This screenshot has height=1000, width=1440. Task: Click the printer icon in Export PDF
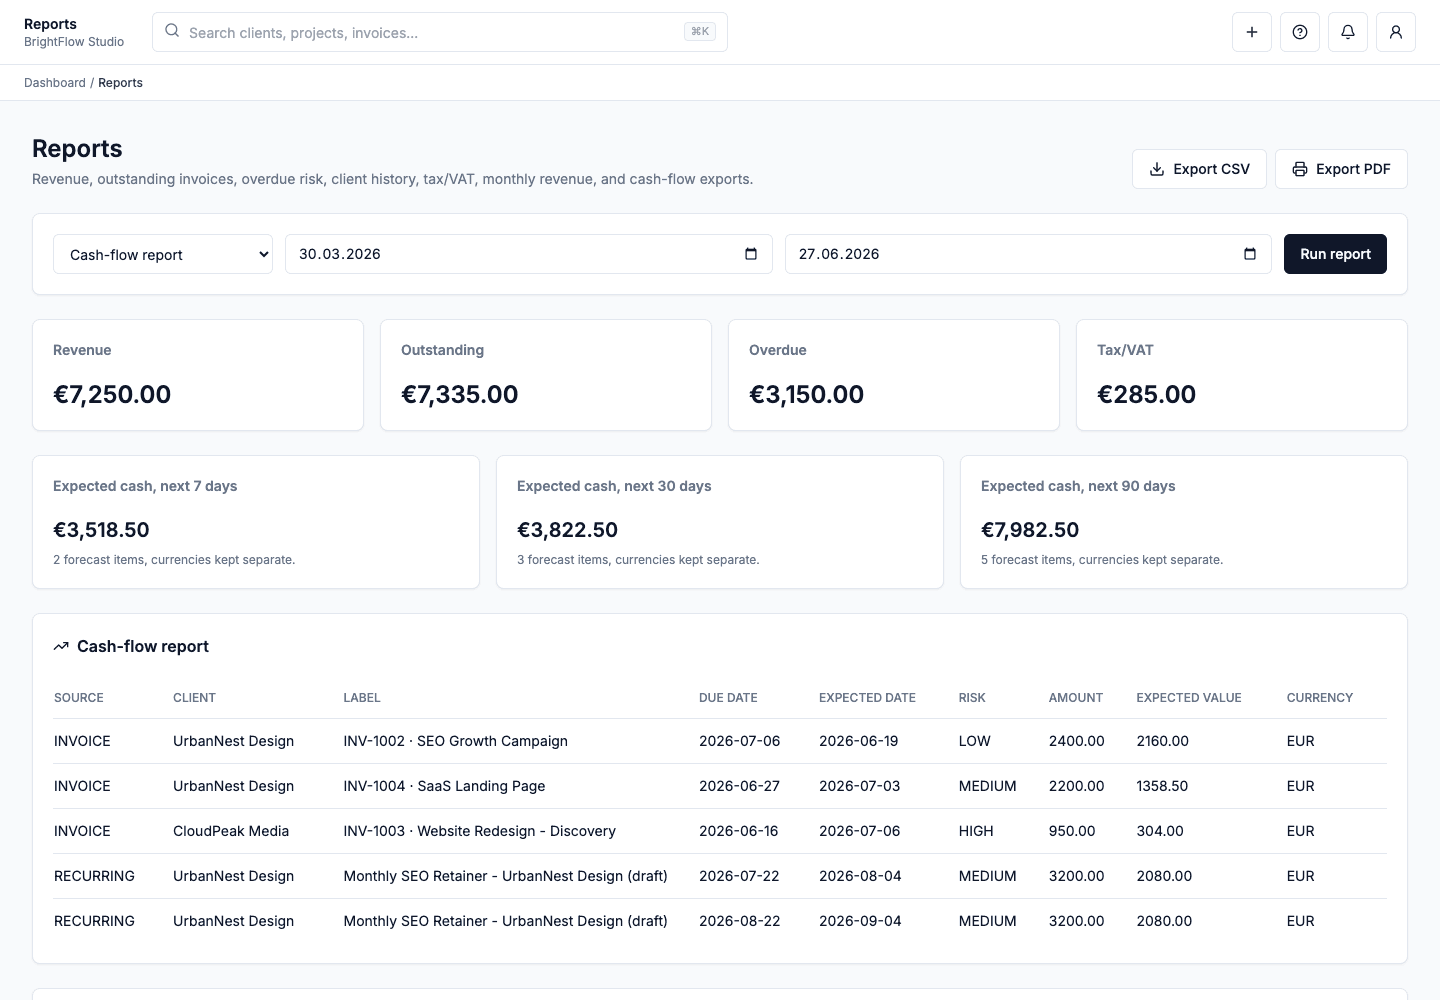(1300, 169)
